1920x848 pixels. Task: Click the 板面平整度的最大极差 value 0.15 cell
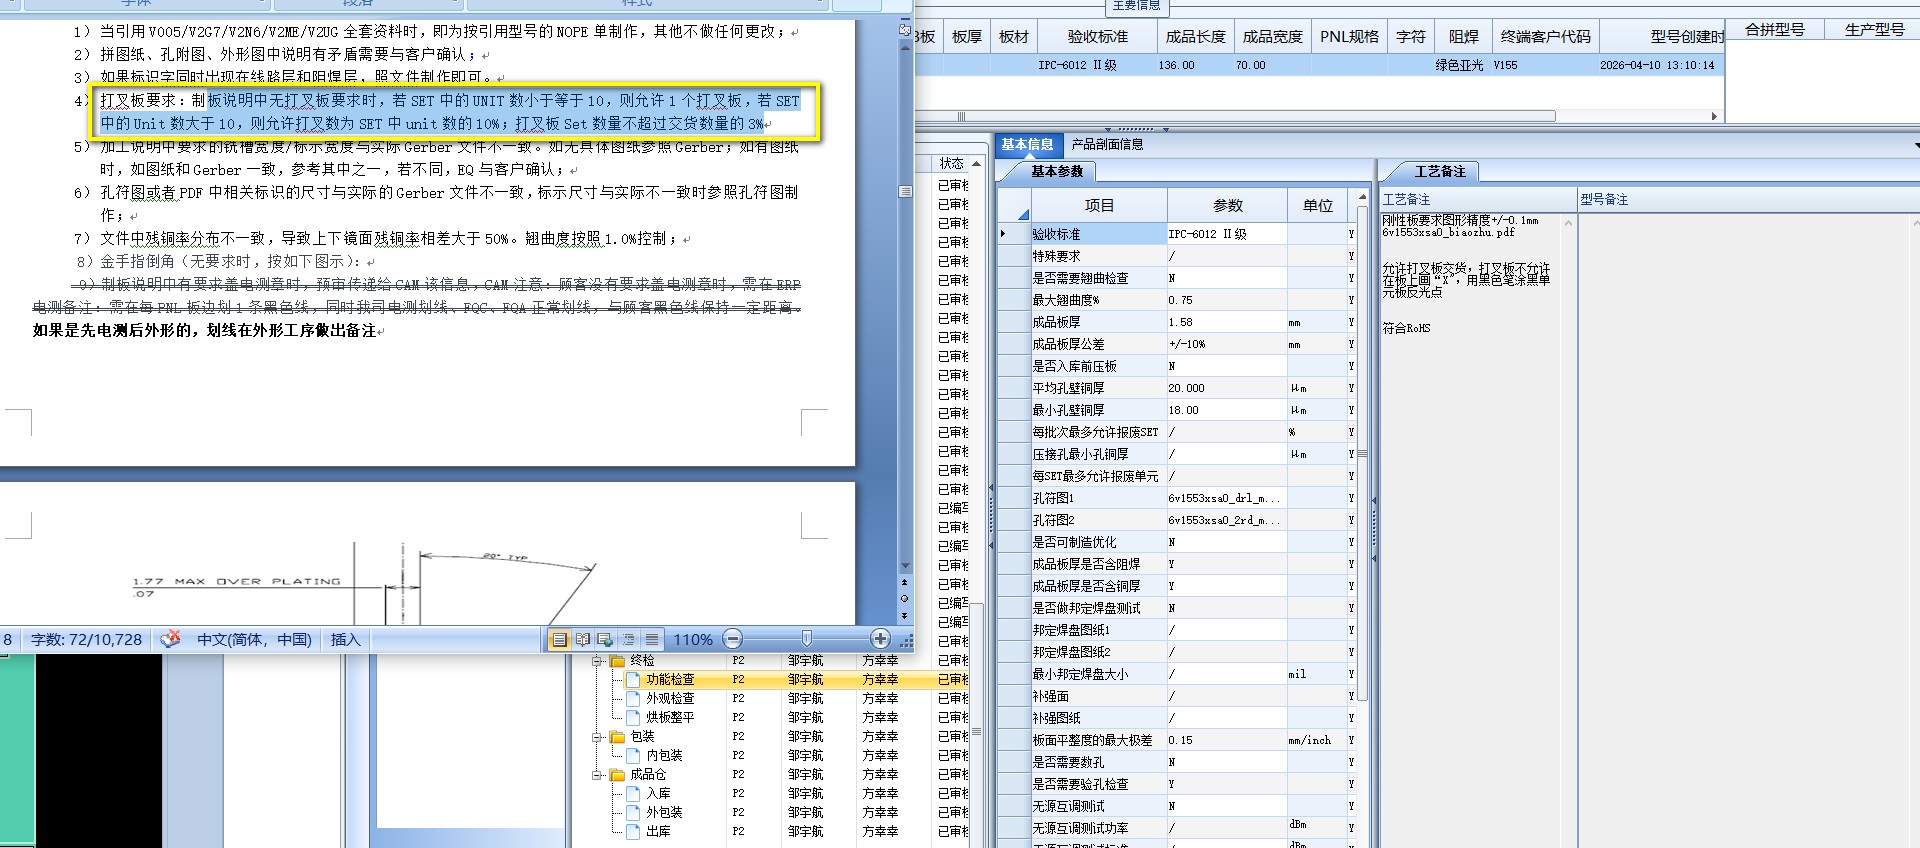[x=1226, y=740]
